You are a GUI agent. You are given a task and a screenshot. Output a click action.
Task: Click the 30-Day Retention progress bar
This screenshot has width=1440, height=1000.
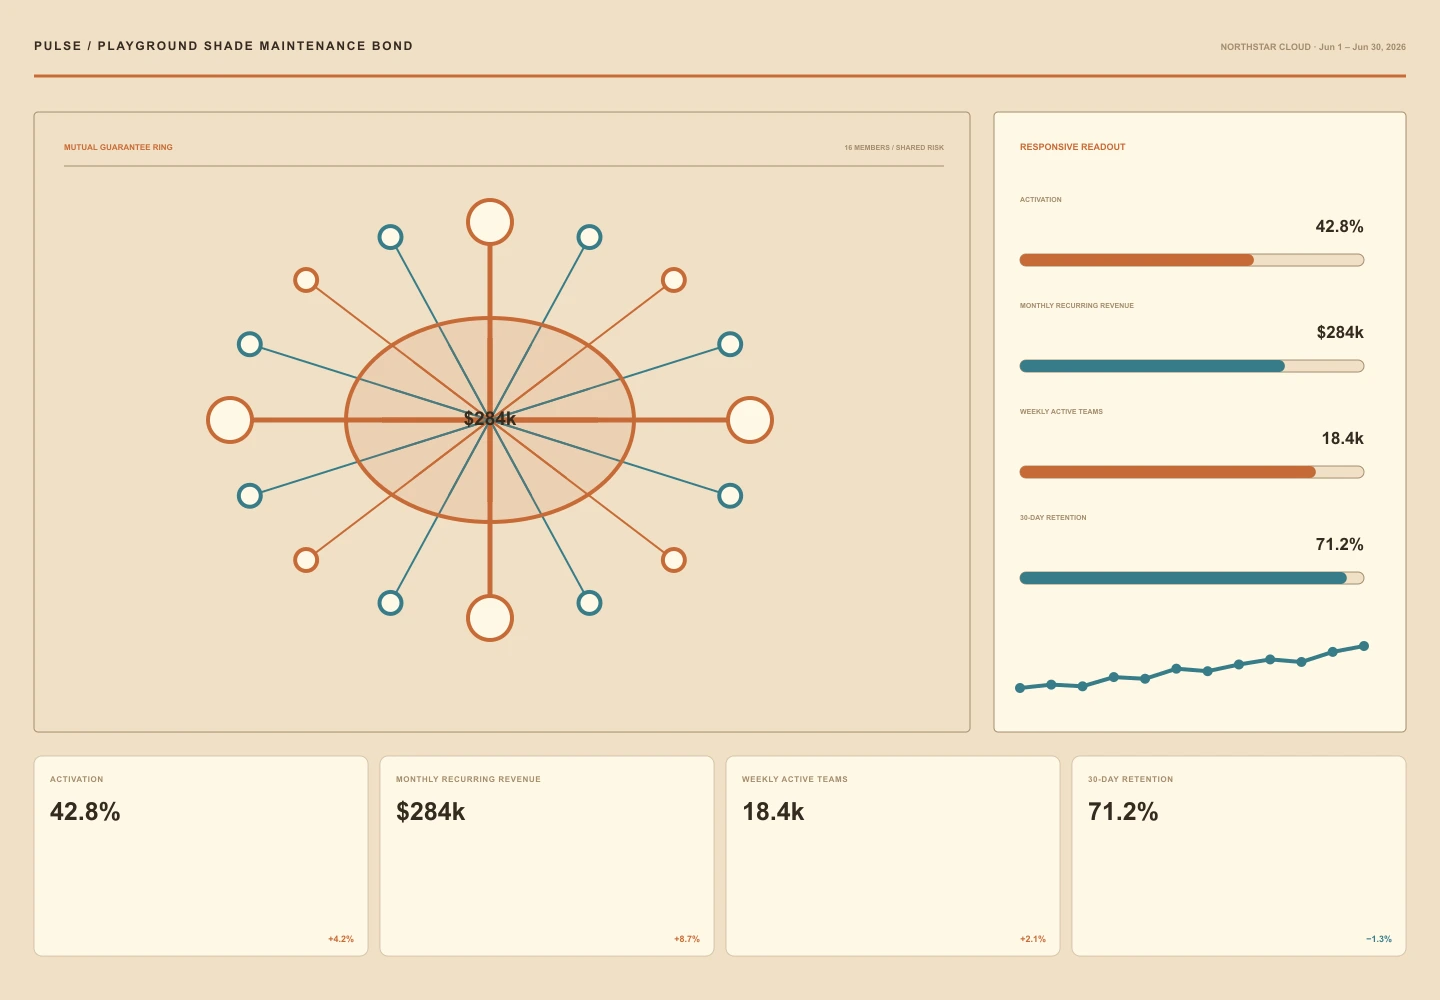pos(1192,578)
